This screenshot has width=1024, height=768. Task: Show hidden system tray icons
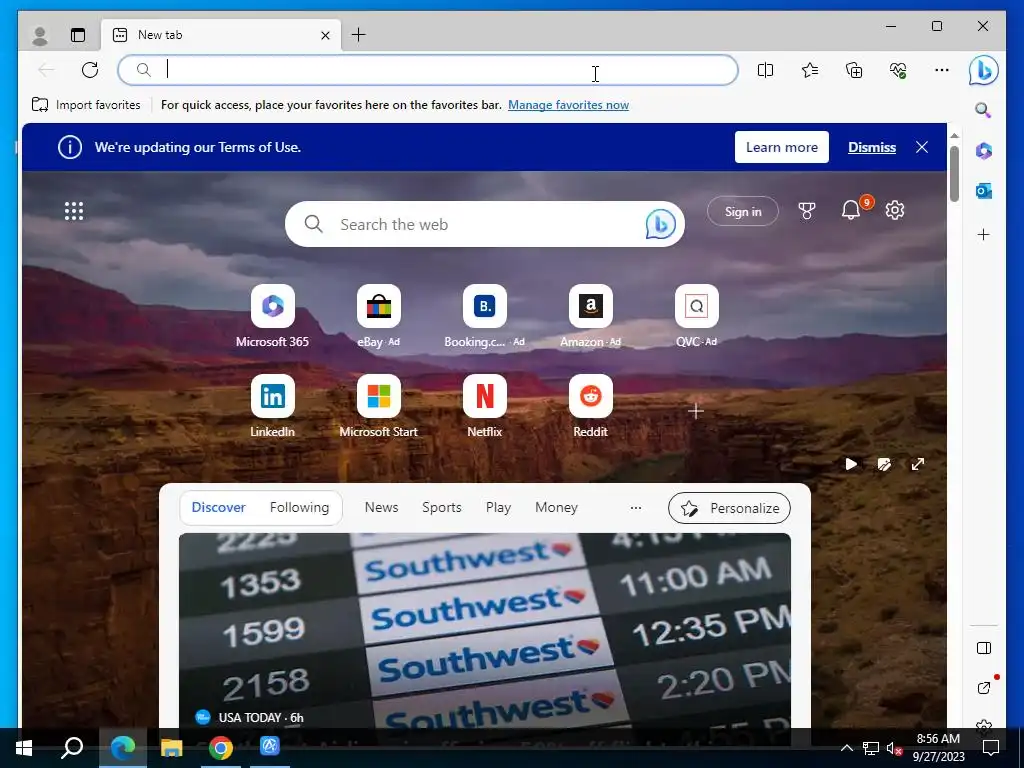(x=846, y=748)
